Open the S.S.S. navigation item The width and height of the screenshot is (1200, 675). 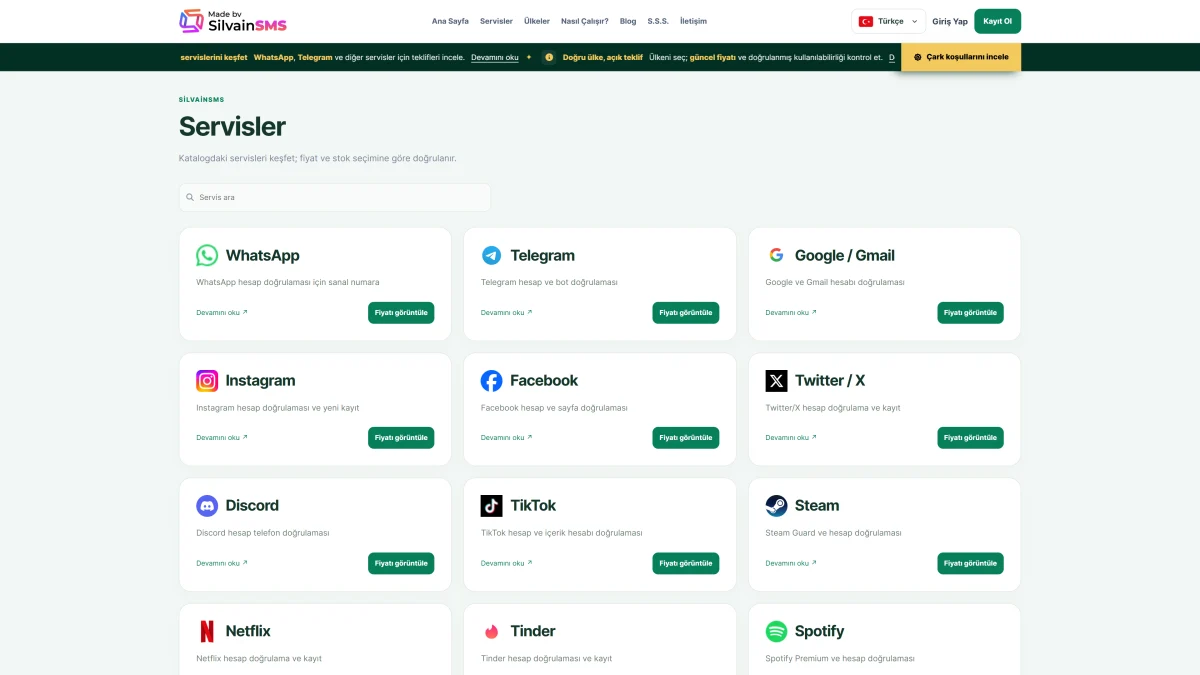tap(658, 21)
